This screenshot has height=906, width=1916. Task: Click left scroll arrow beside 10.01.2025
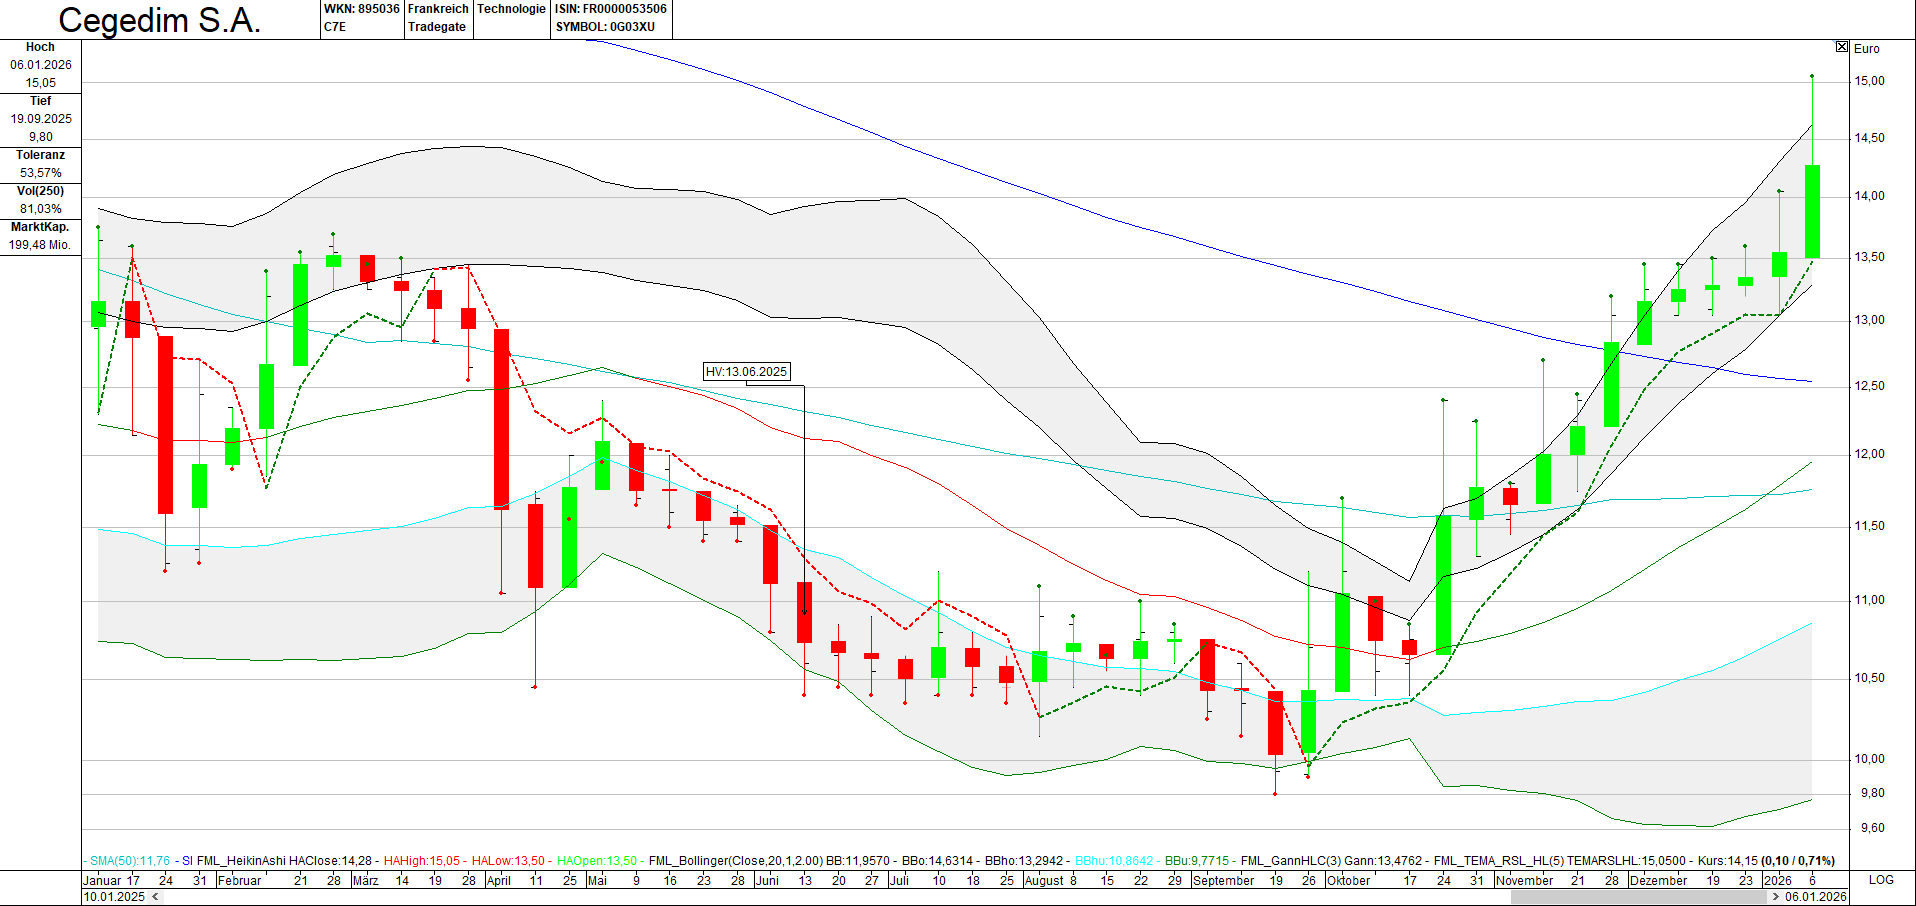click(x=155, y=897)
